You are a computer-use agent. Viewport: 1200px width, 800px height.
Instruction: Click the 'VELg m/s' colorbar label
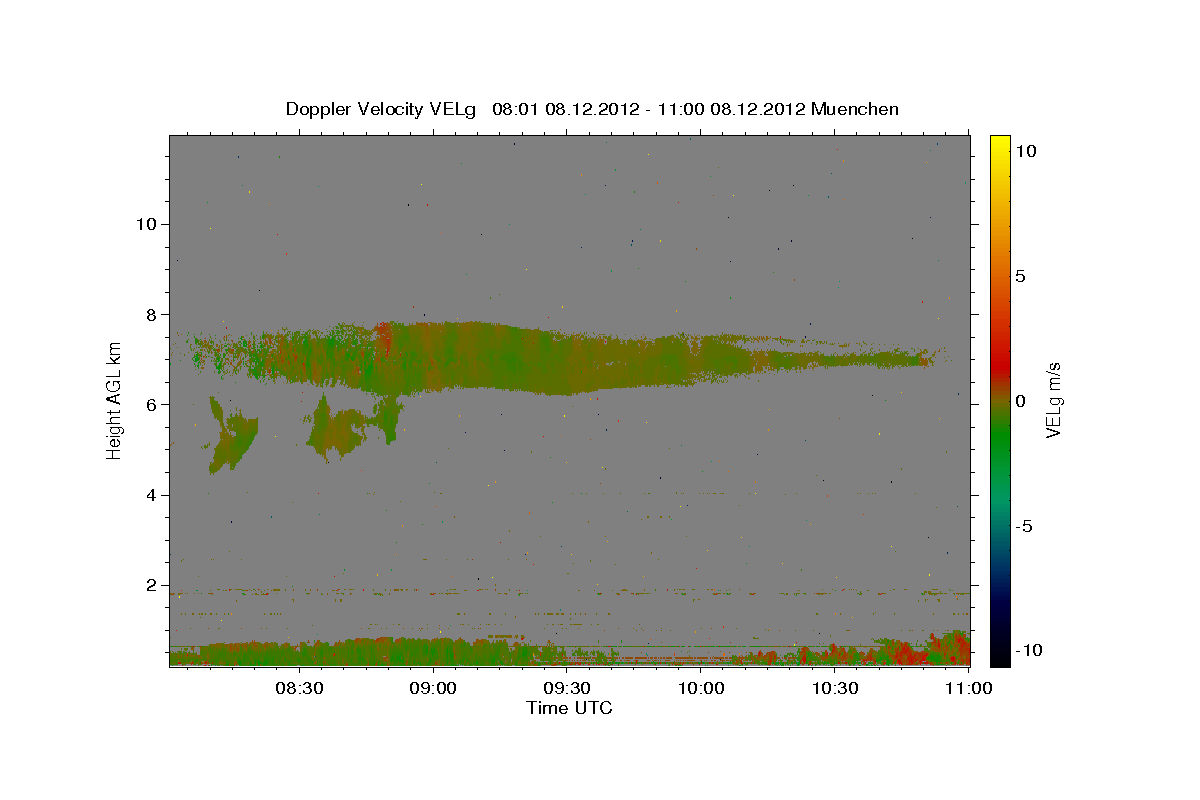[1054, 400]
